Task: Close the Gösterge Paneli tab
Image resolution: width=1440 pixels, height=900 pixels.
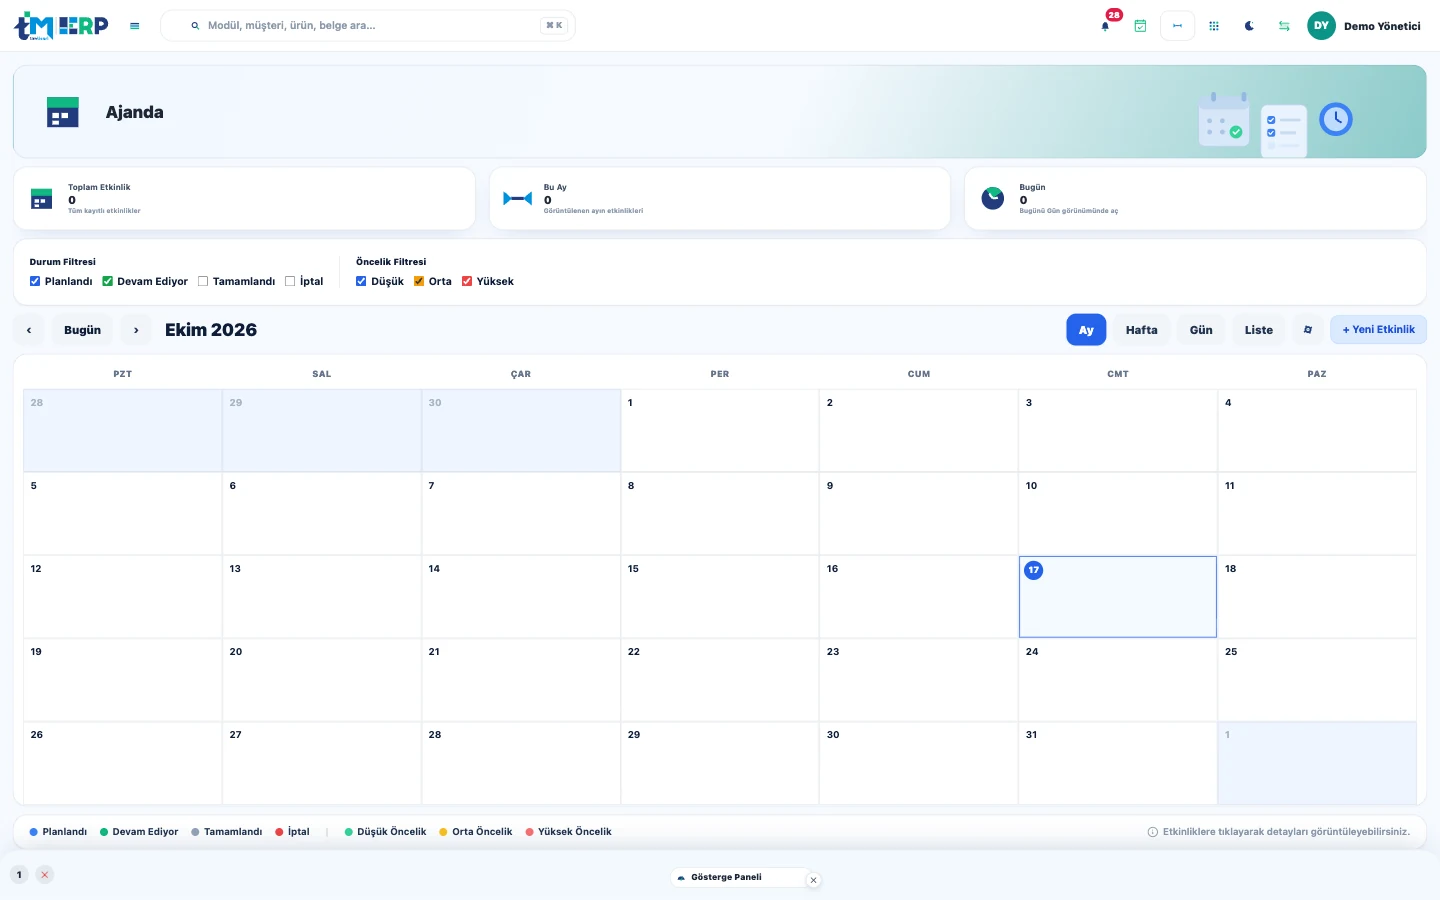Action: [x=814, y=881]
